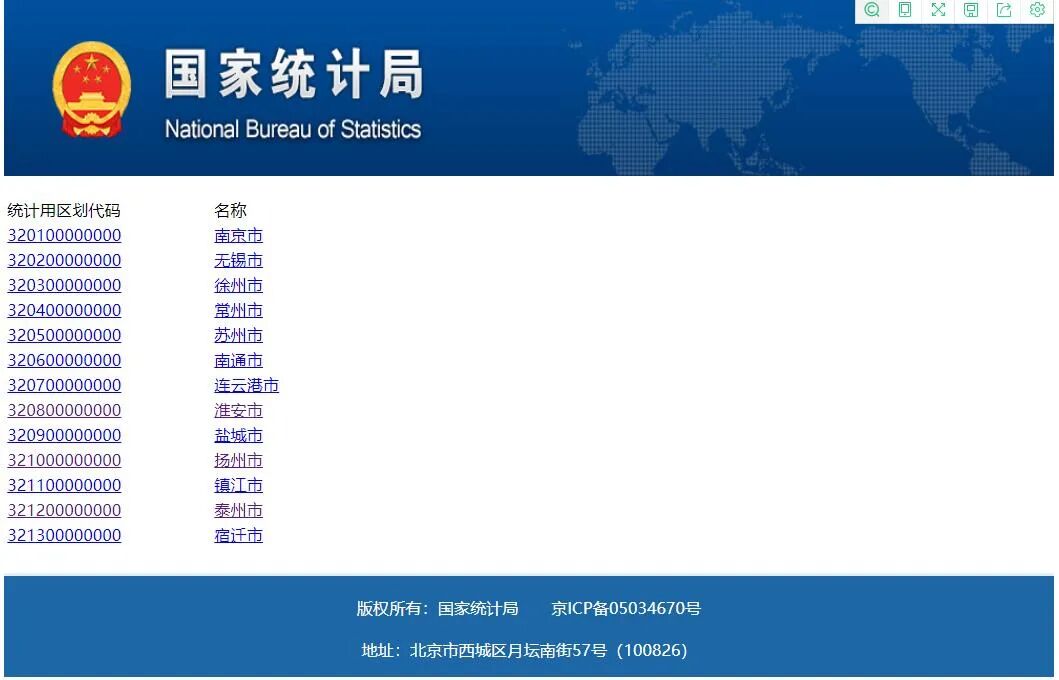Select code link 320100000000 for Nanjing
1059x680 pixels.
coord(64,235)
